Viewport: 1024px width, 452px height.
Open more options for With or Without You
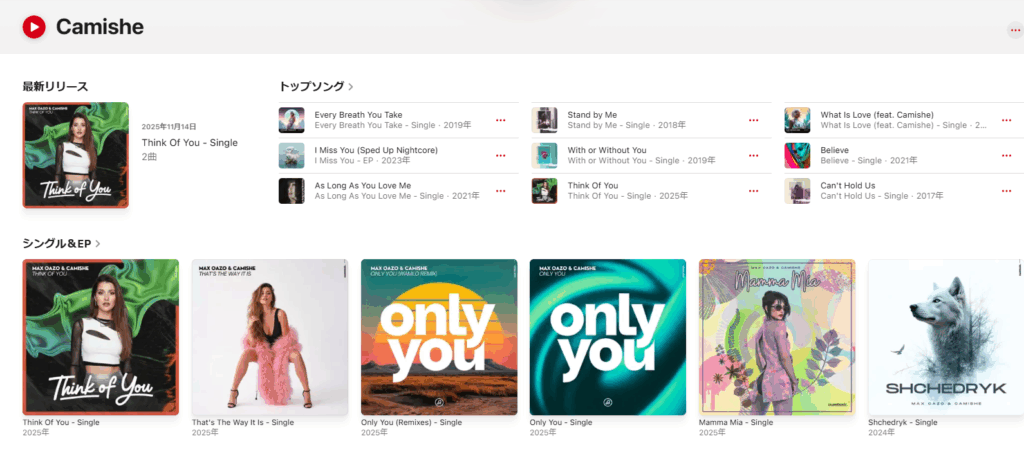click(x=754, y=155)
